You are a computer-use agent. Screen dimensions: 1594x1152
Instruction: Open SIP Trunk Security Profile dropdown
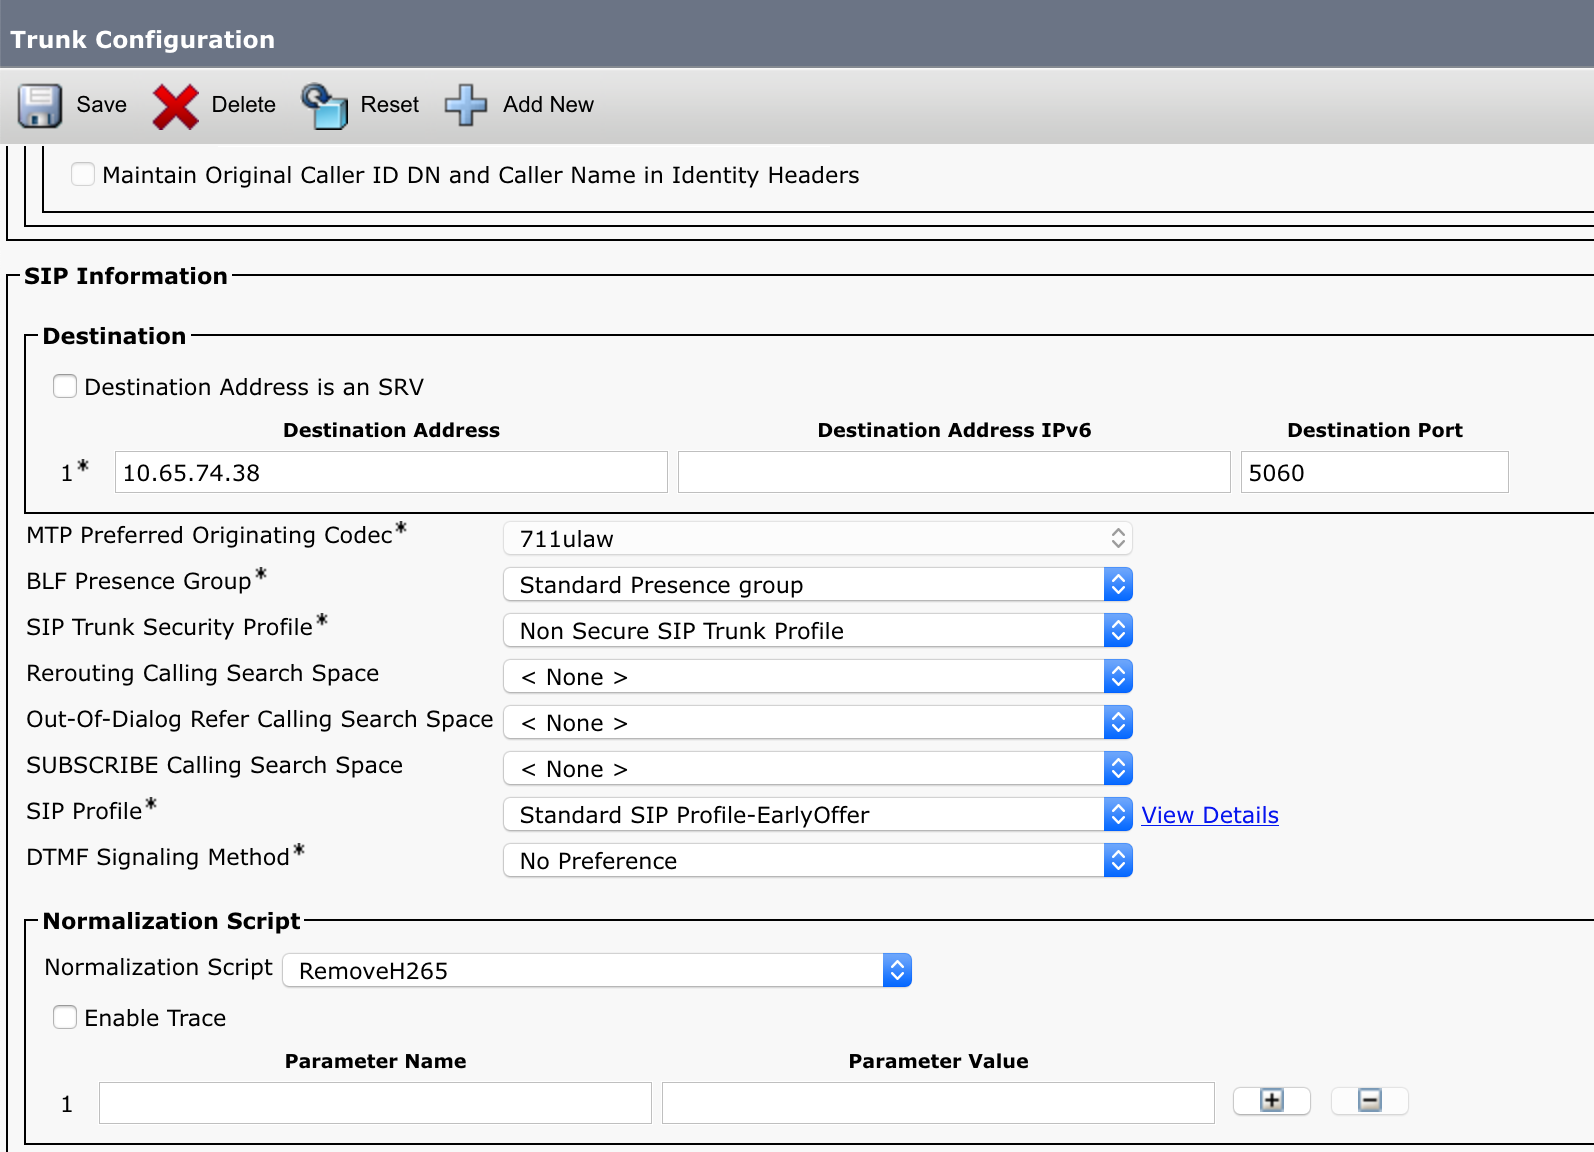818,631
